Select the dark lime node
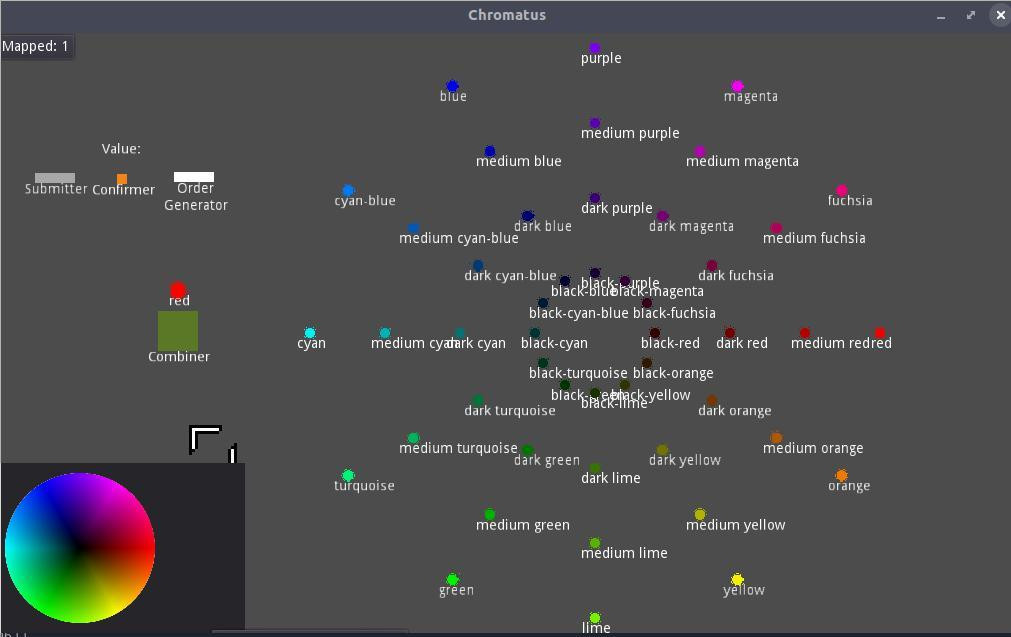The height and width of the screenshot is (637, 1011). coord(594,468)
